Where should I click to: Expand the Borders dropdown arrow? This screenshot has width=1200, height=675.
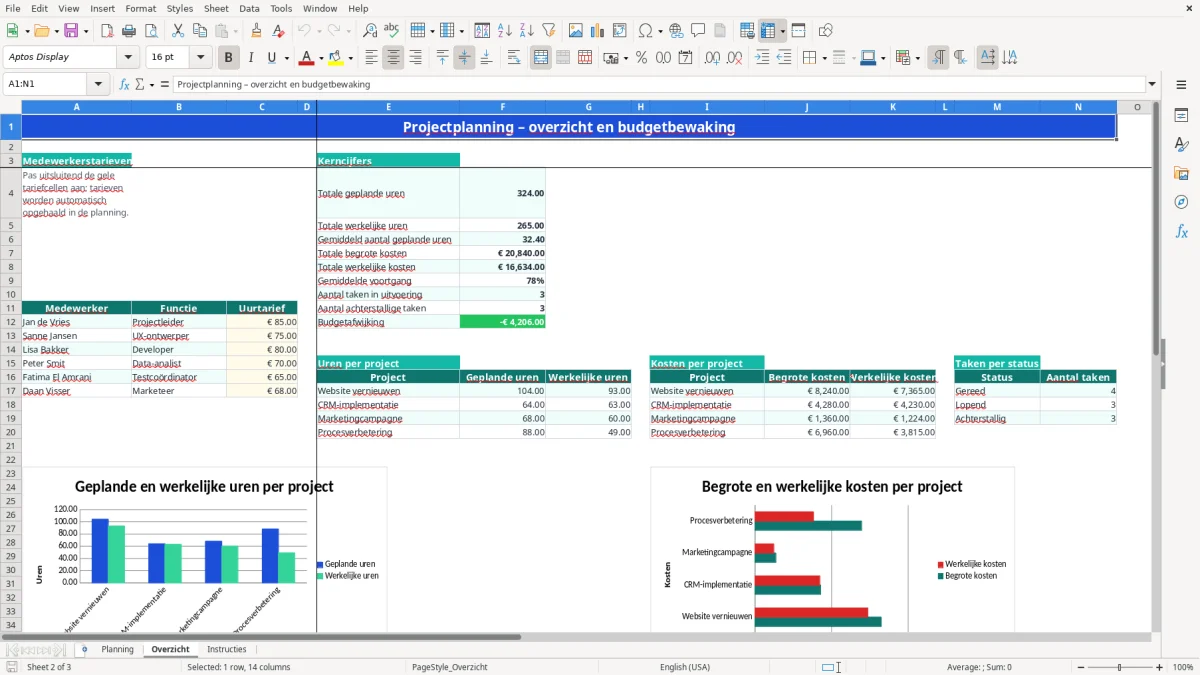point(824,58)
